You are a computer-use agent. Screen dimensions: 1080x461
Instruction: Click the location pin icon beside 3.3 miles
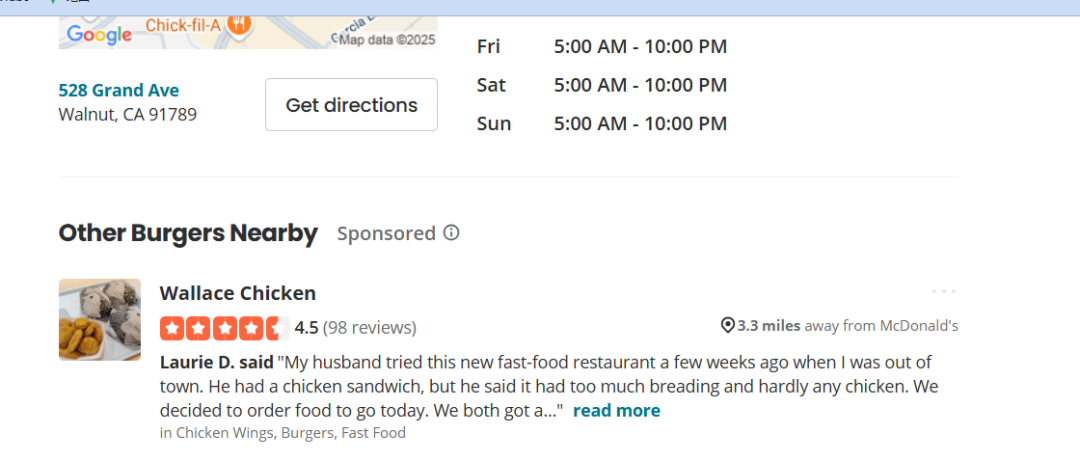[727, 326]
